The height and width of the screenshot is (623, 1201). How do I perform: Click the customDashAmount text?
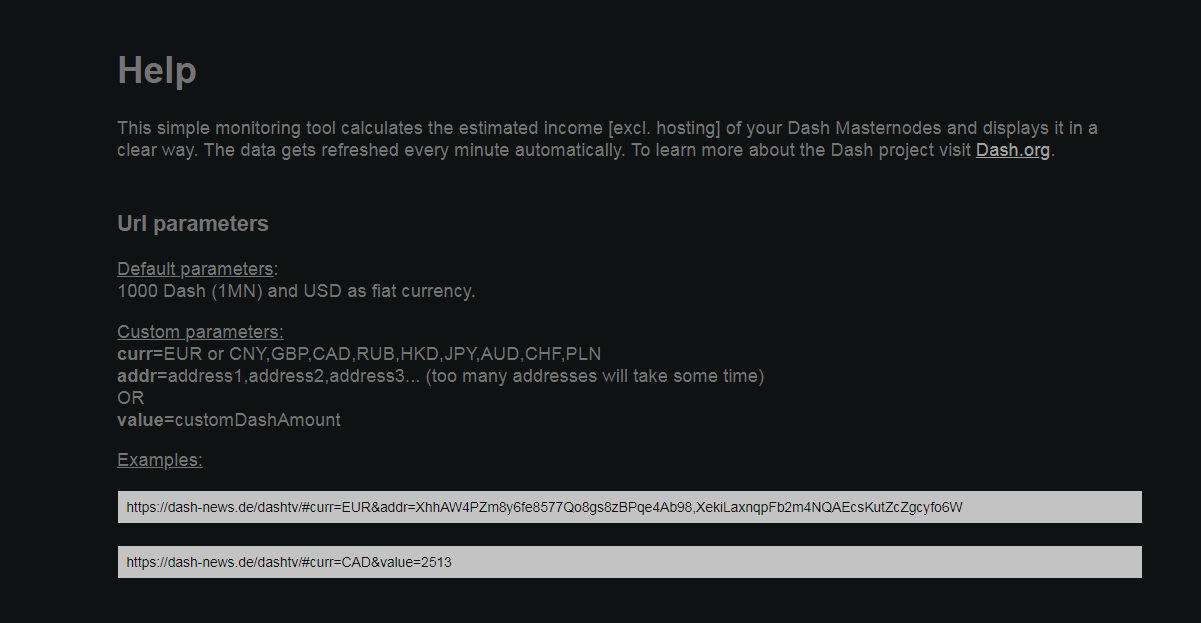(x=258, y=420)
